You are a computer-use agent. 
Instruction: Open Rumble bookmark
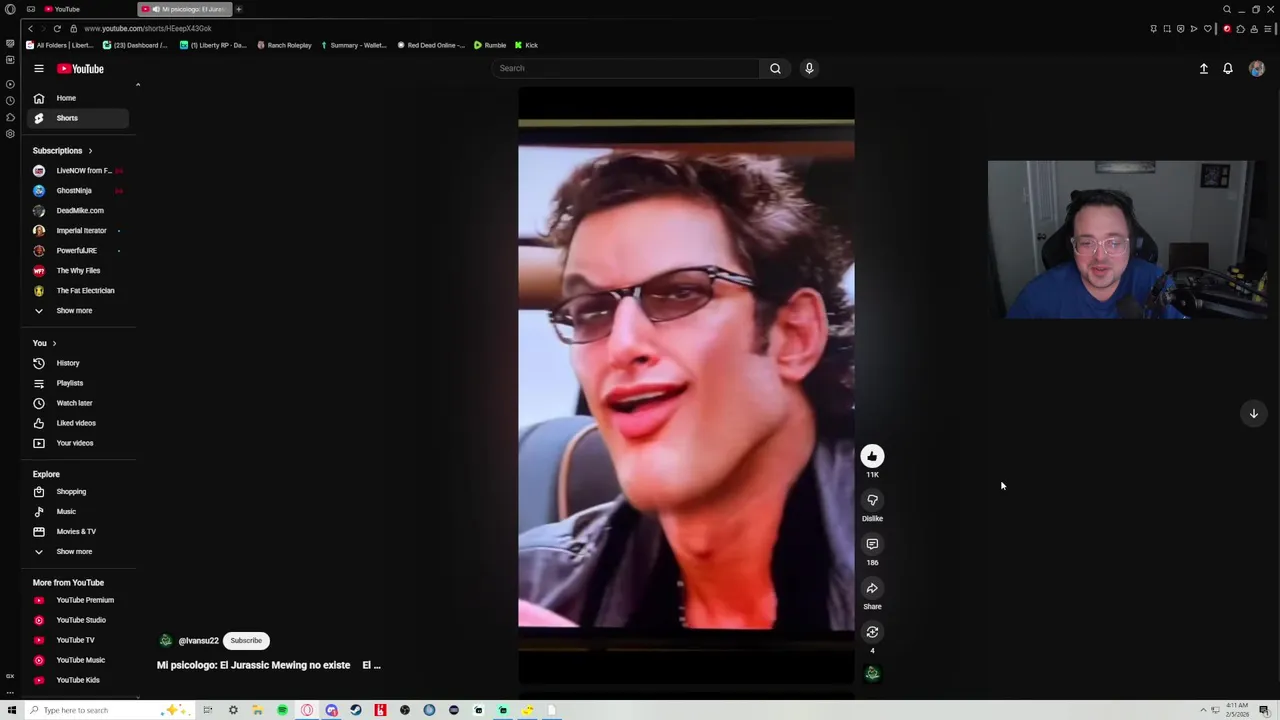[490, 45]
